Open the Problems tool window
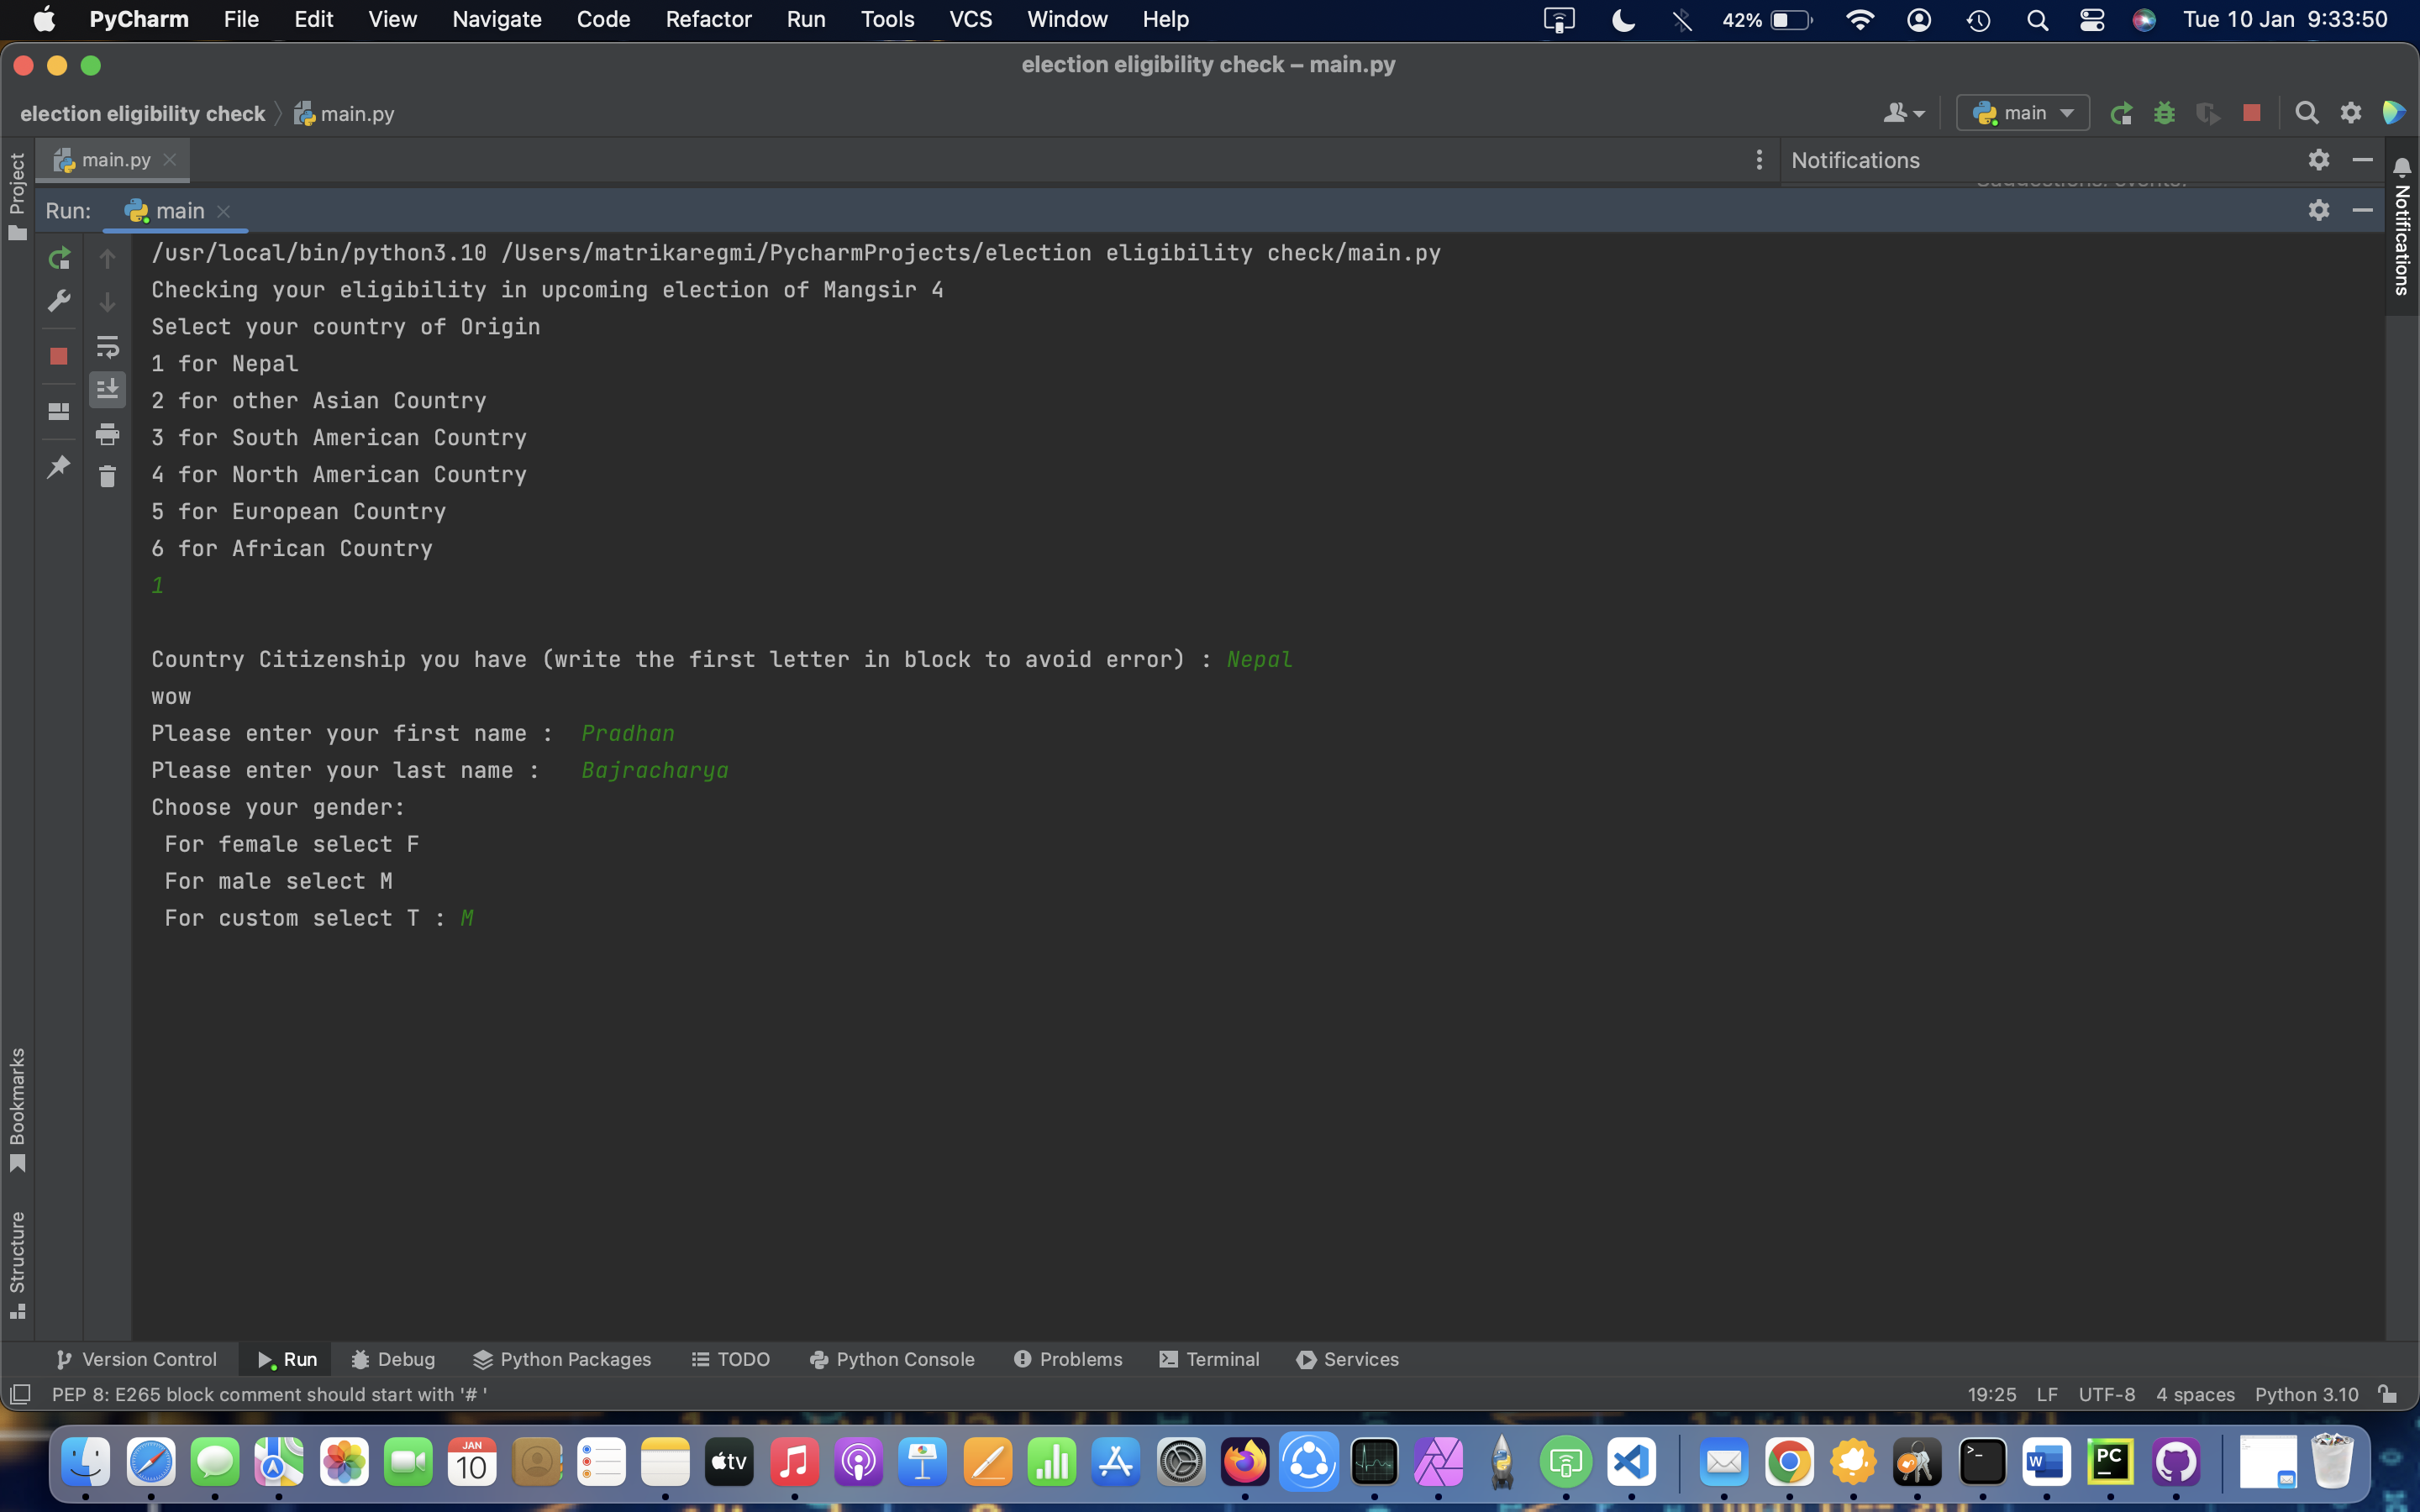Viewport: 2420px width, 1512px height. (x=1068, y=1359)
